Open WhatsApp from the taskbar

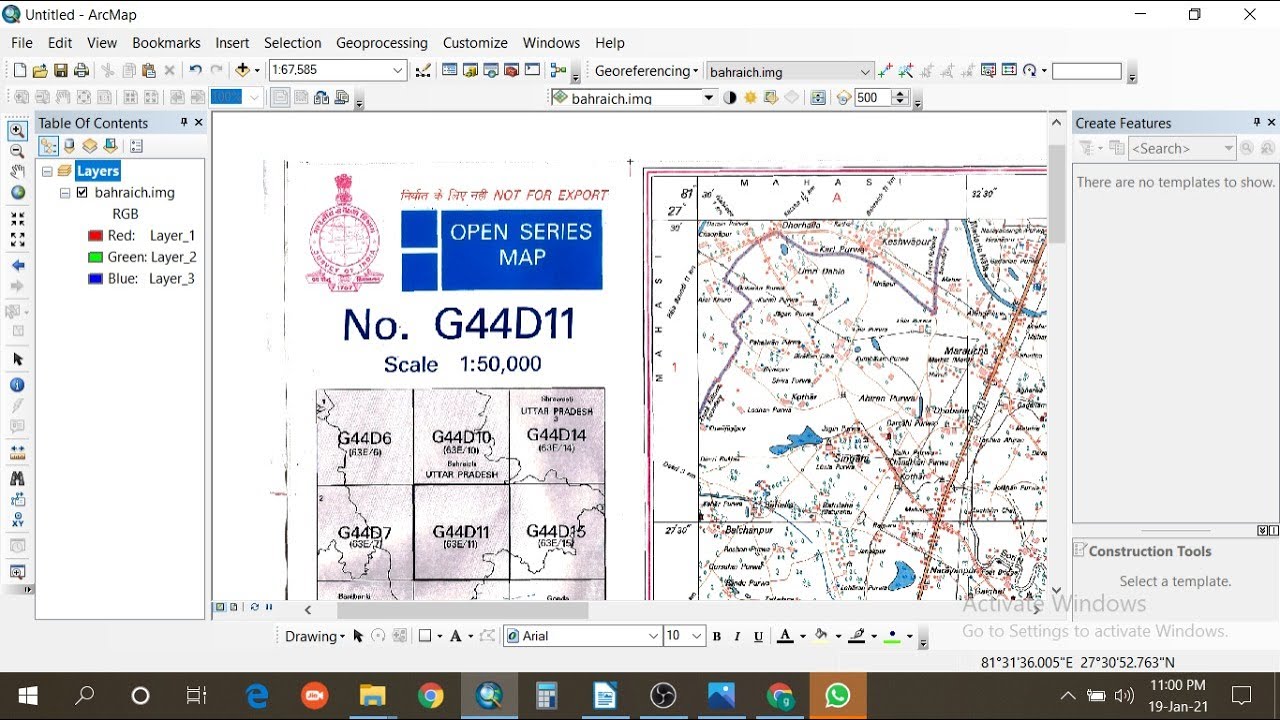[837, 696]
